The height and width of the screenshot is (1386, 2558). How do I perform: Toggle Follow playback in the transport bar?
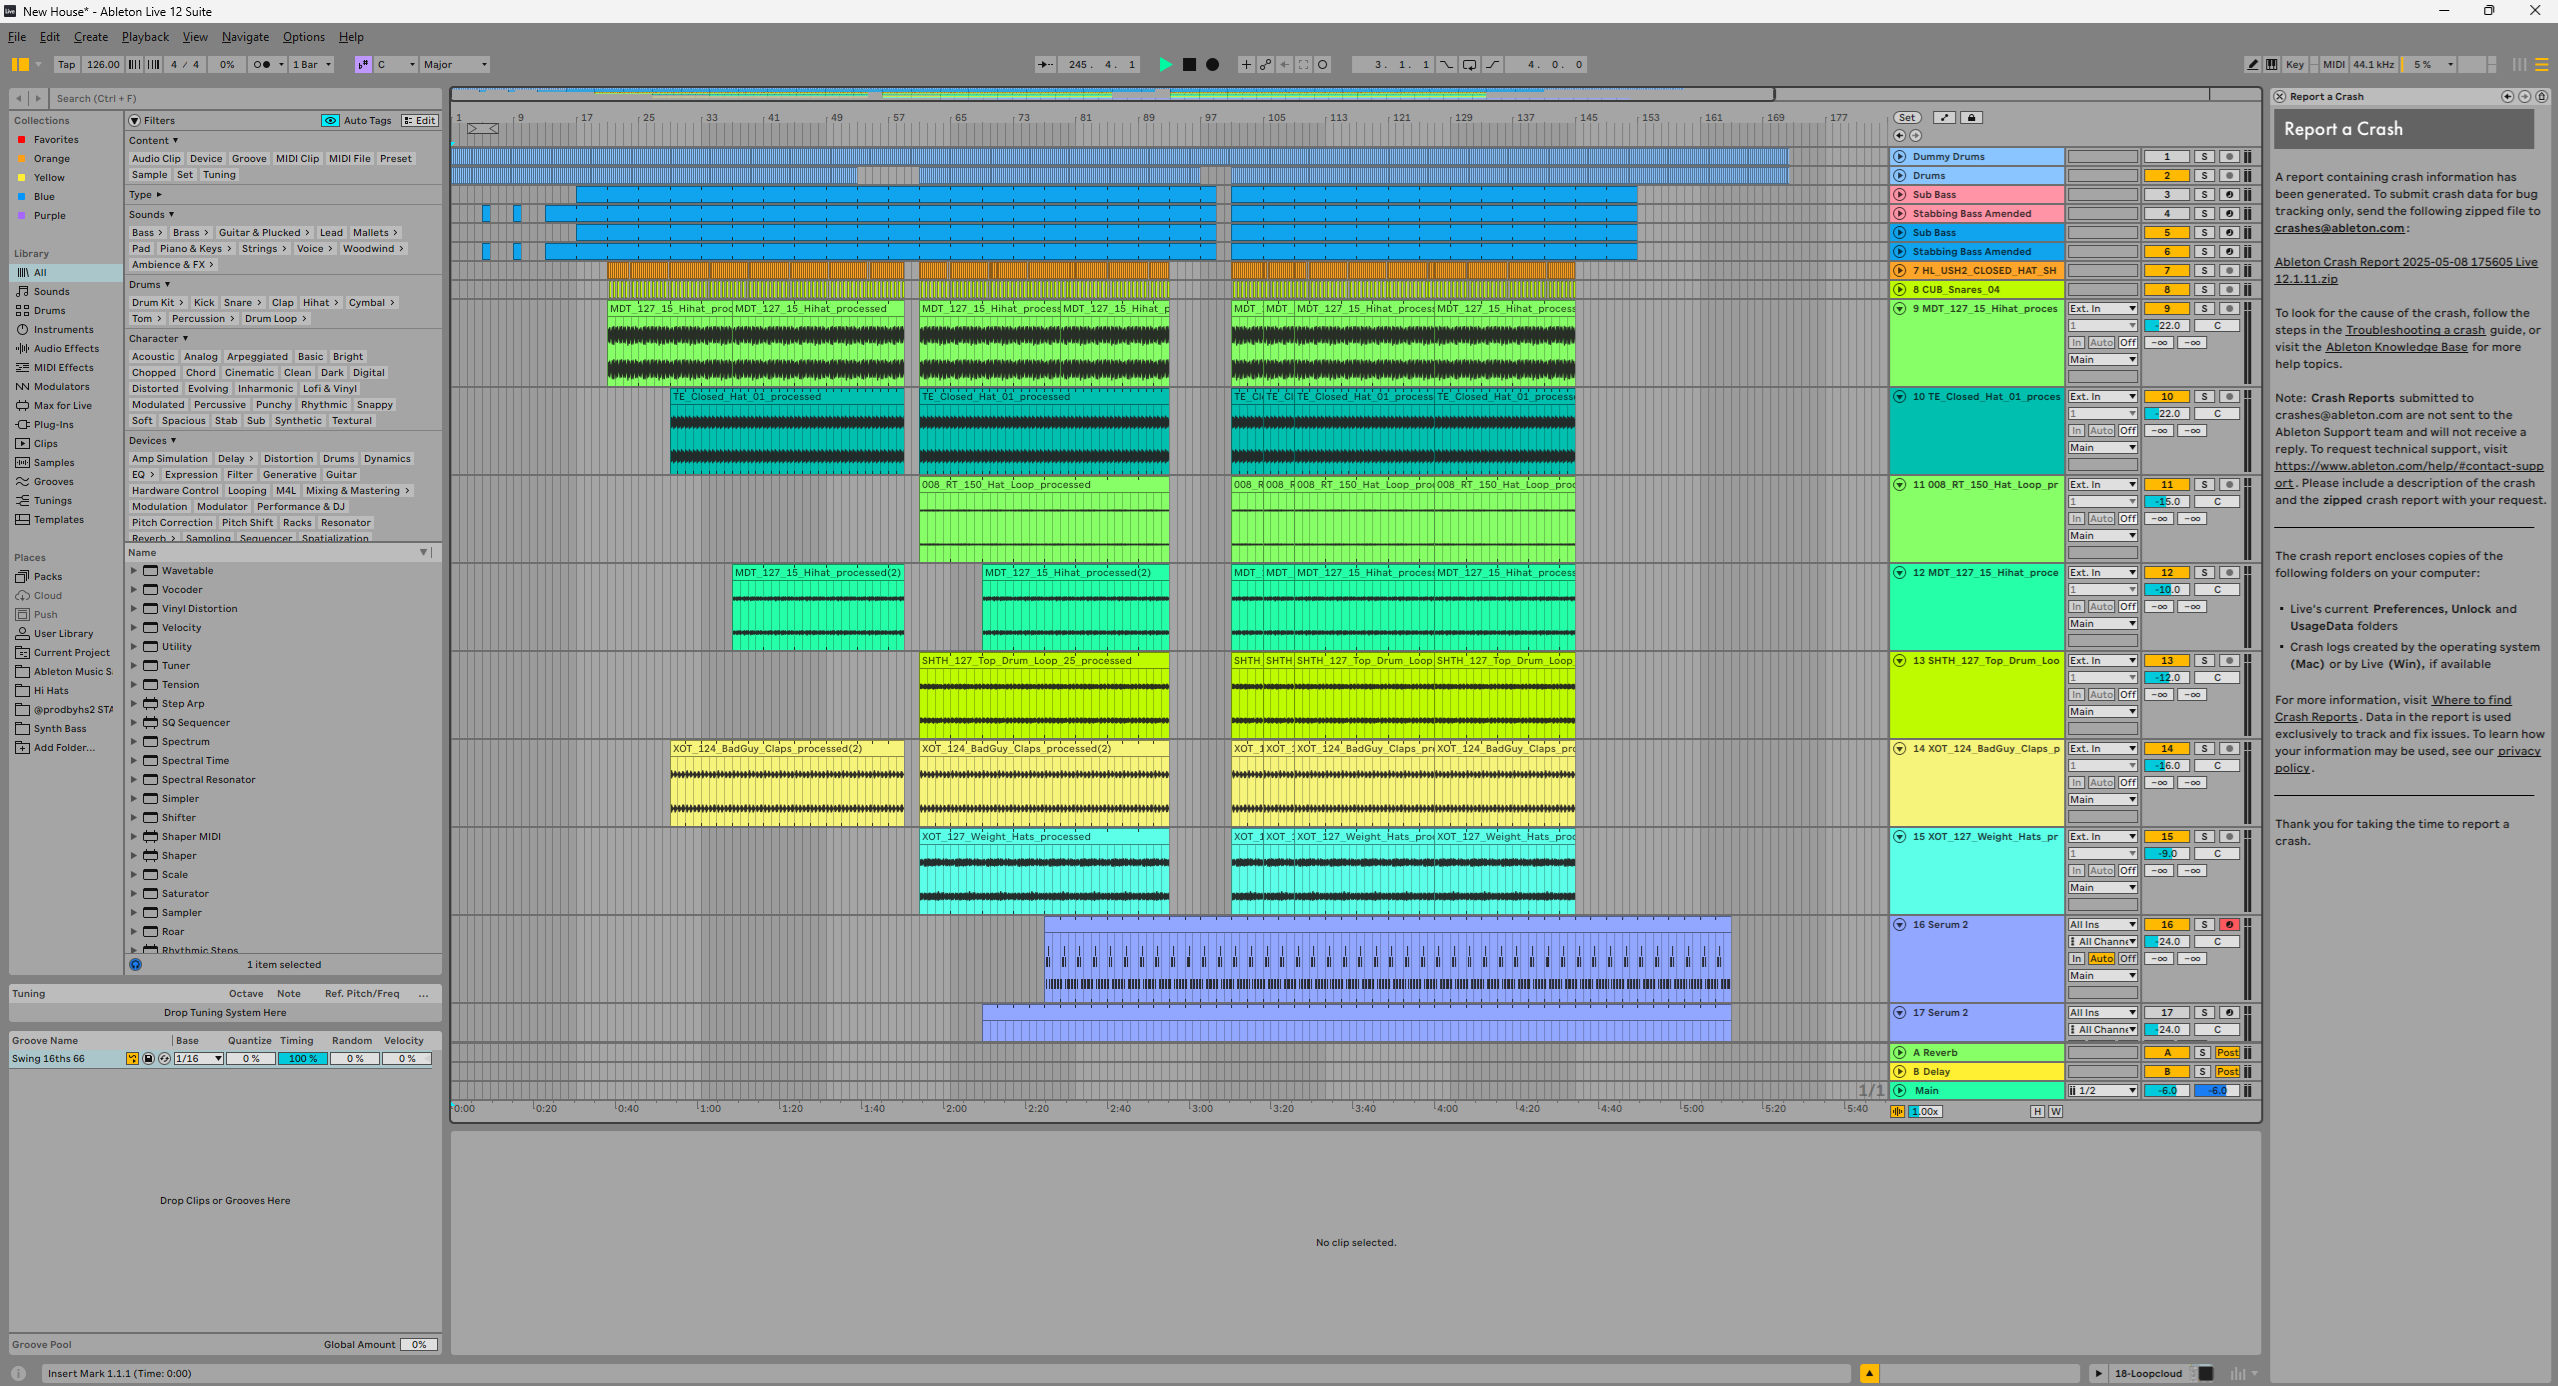pos(1045,65)
